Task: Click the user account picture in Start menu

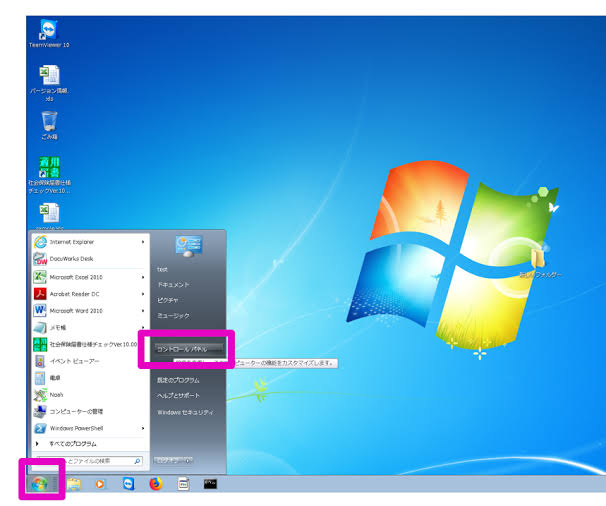Action: tap(189, 246)
